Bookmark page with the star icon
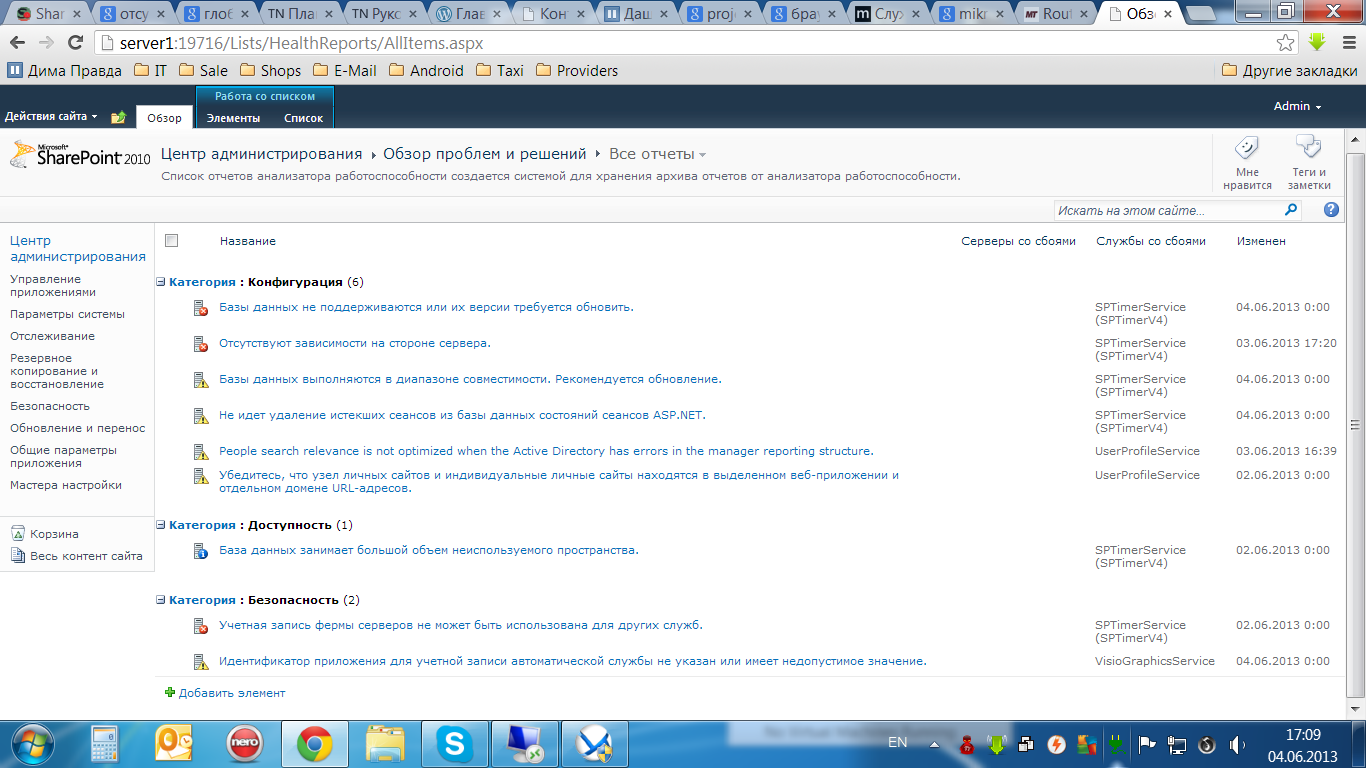Viewport: 1366px width, 768px height. pos(1286,43)
